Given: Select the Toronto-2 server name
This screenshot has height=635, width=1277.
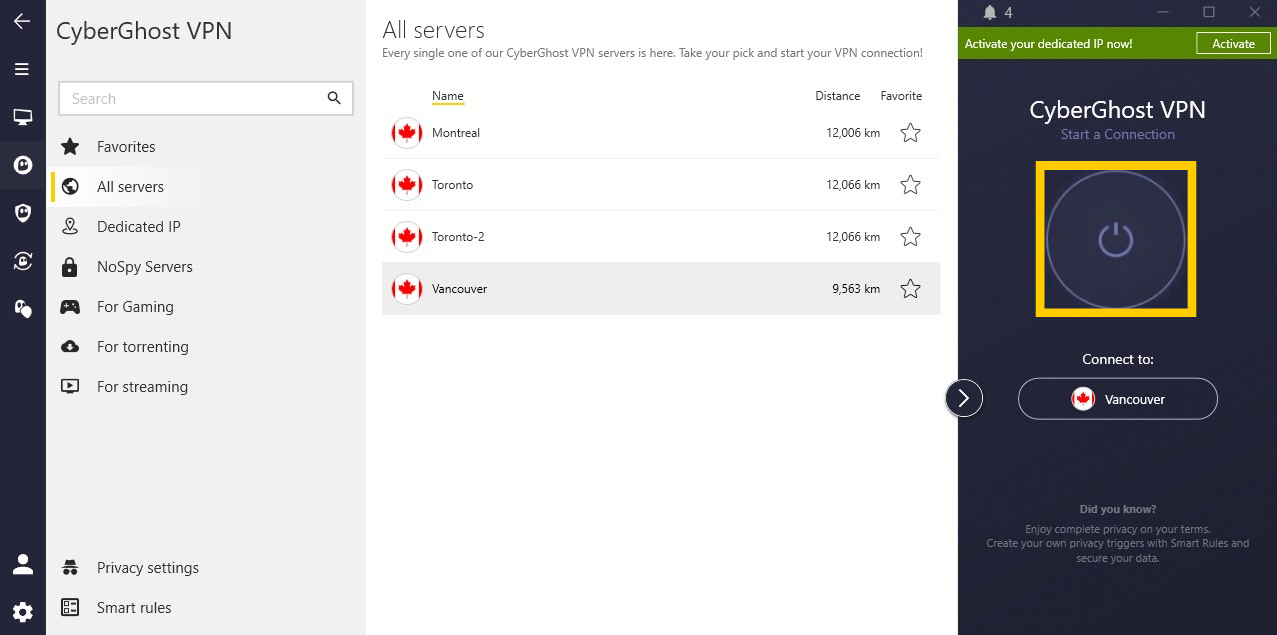Looking at the screenshot, I should click(x=458, y=237).
